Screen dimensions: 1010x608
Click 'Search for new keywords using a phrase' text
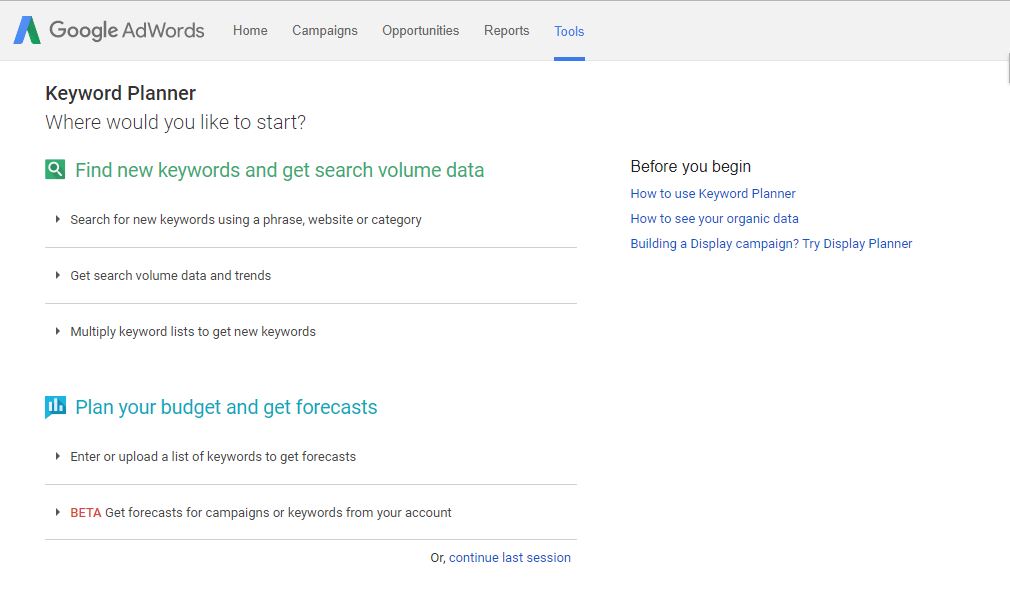pos(246,220)
